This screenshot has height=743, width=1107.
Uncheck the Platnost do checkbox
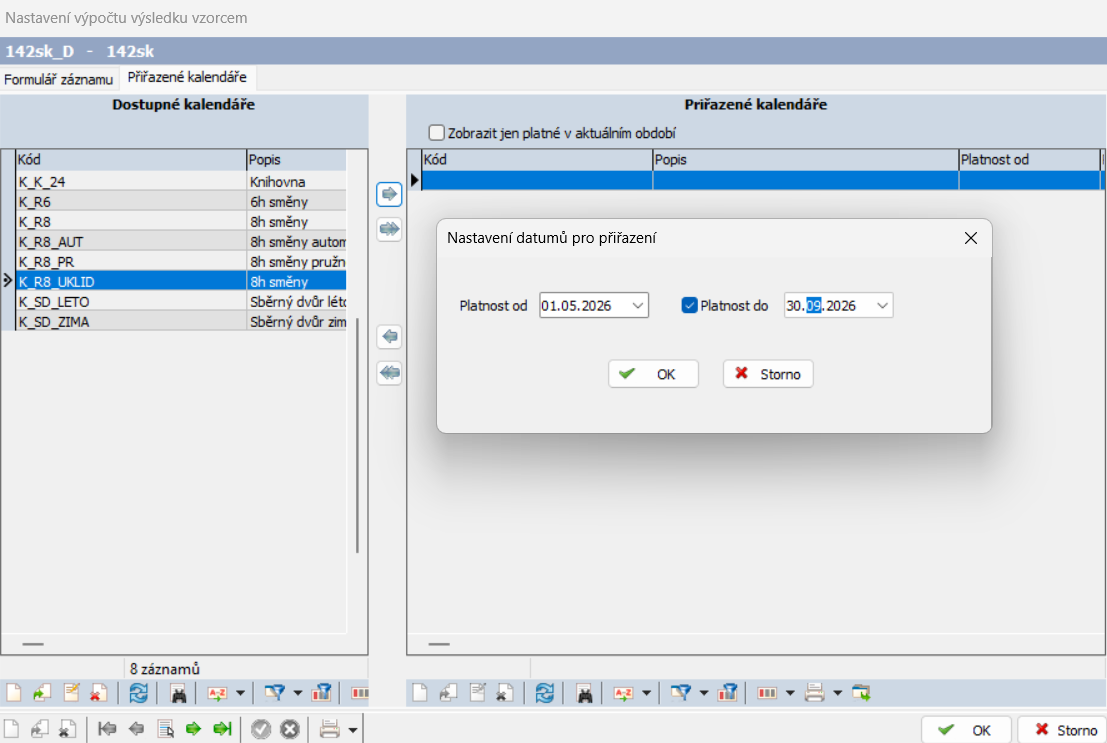coord(689,305)
